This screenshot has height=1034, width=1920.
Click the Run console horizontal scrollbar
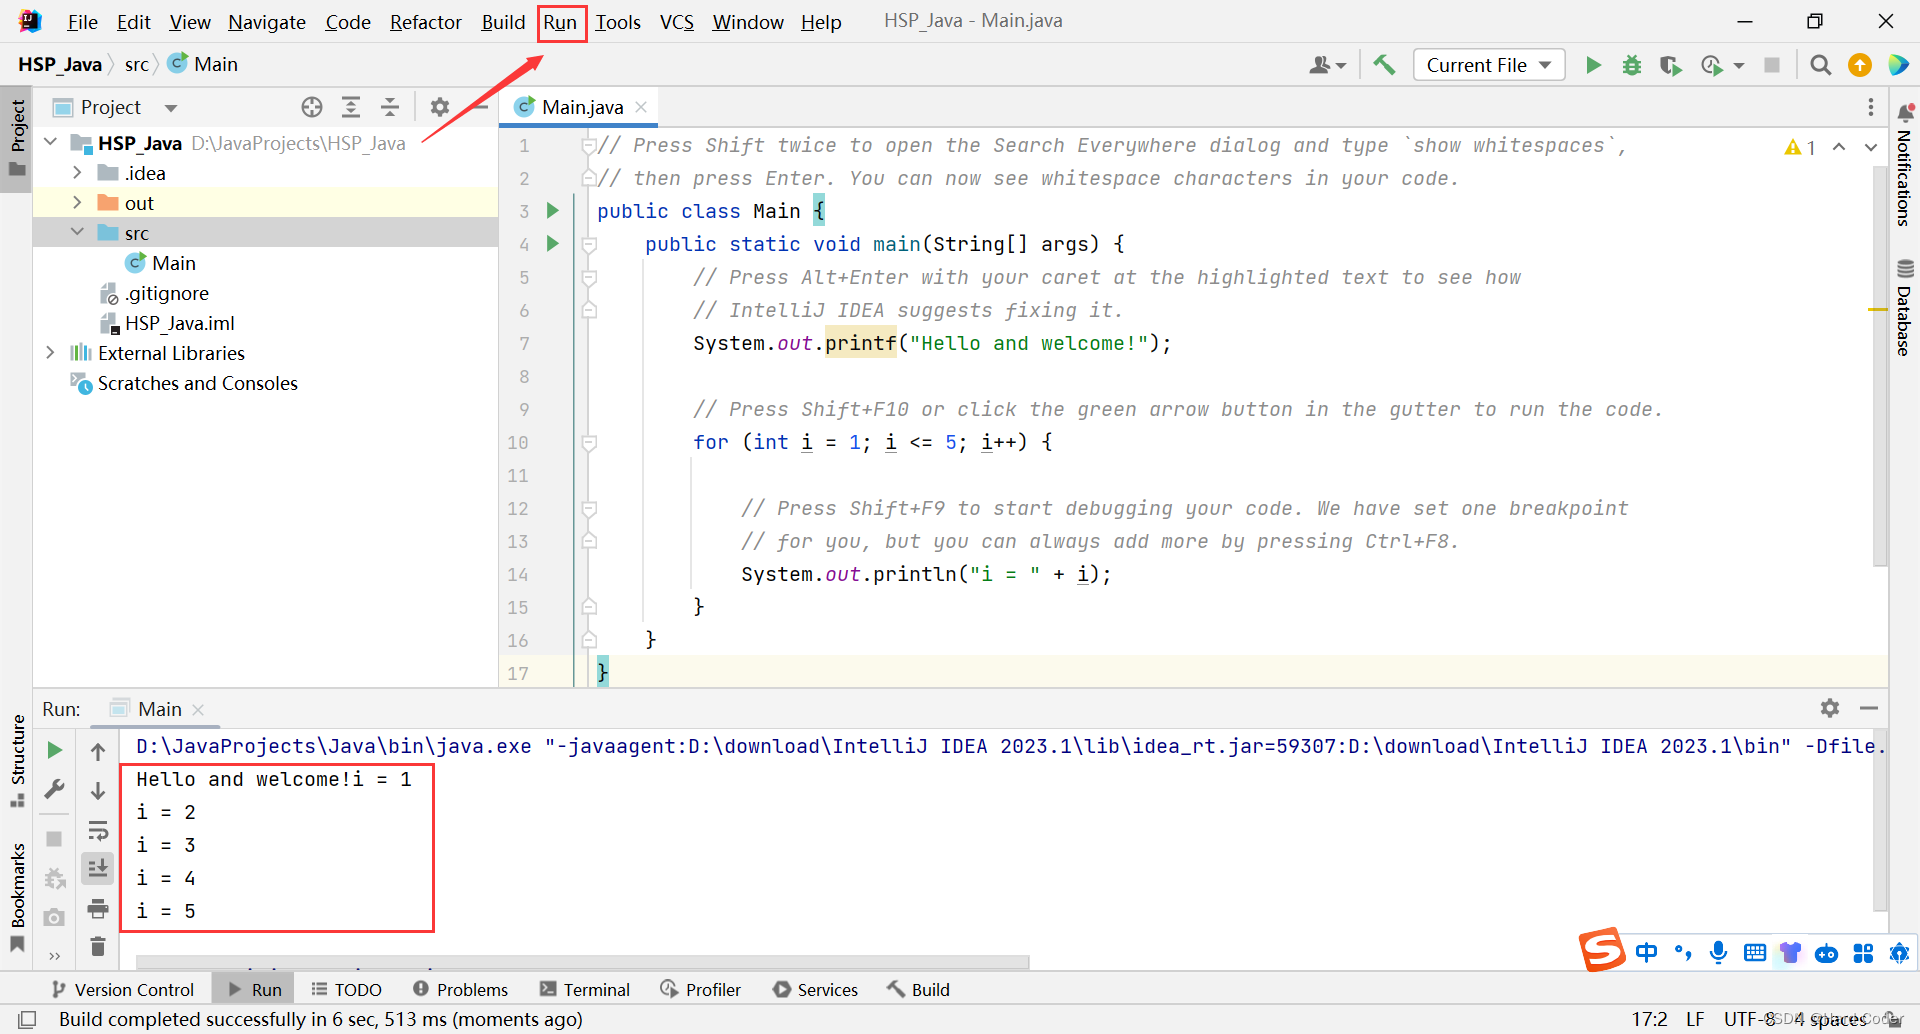point(582,962)
